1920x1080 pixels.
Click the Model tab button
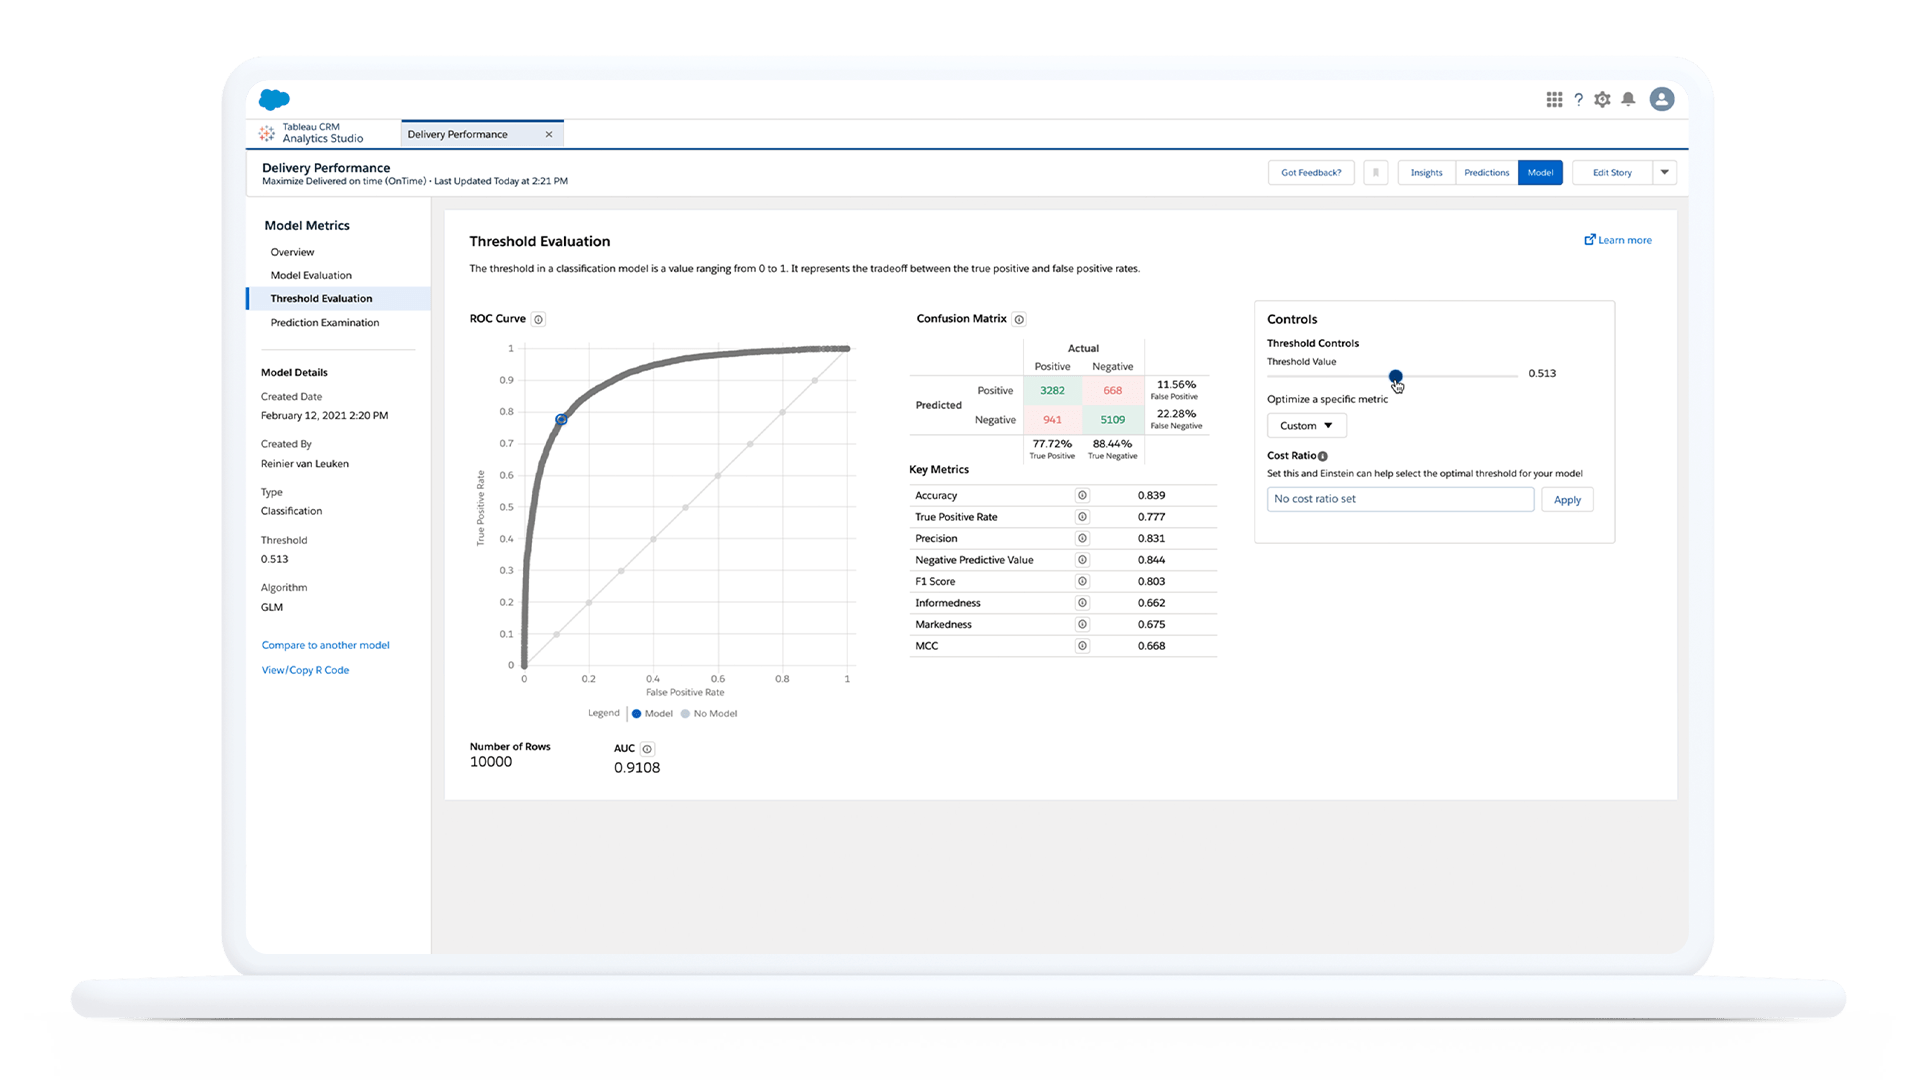(1538, 173)
